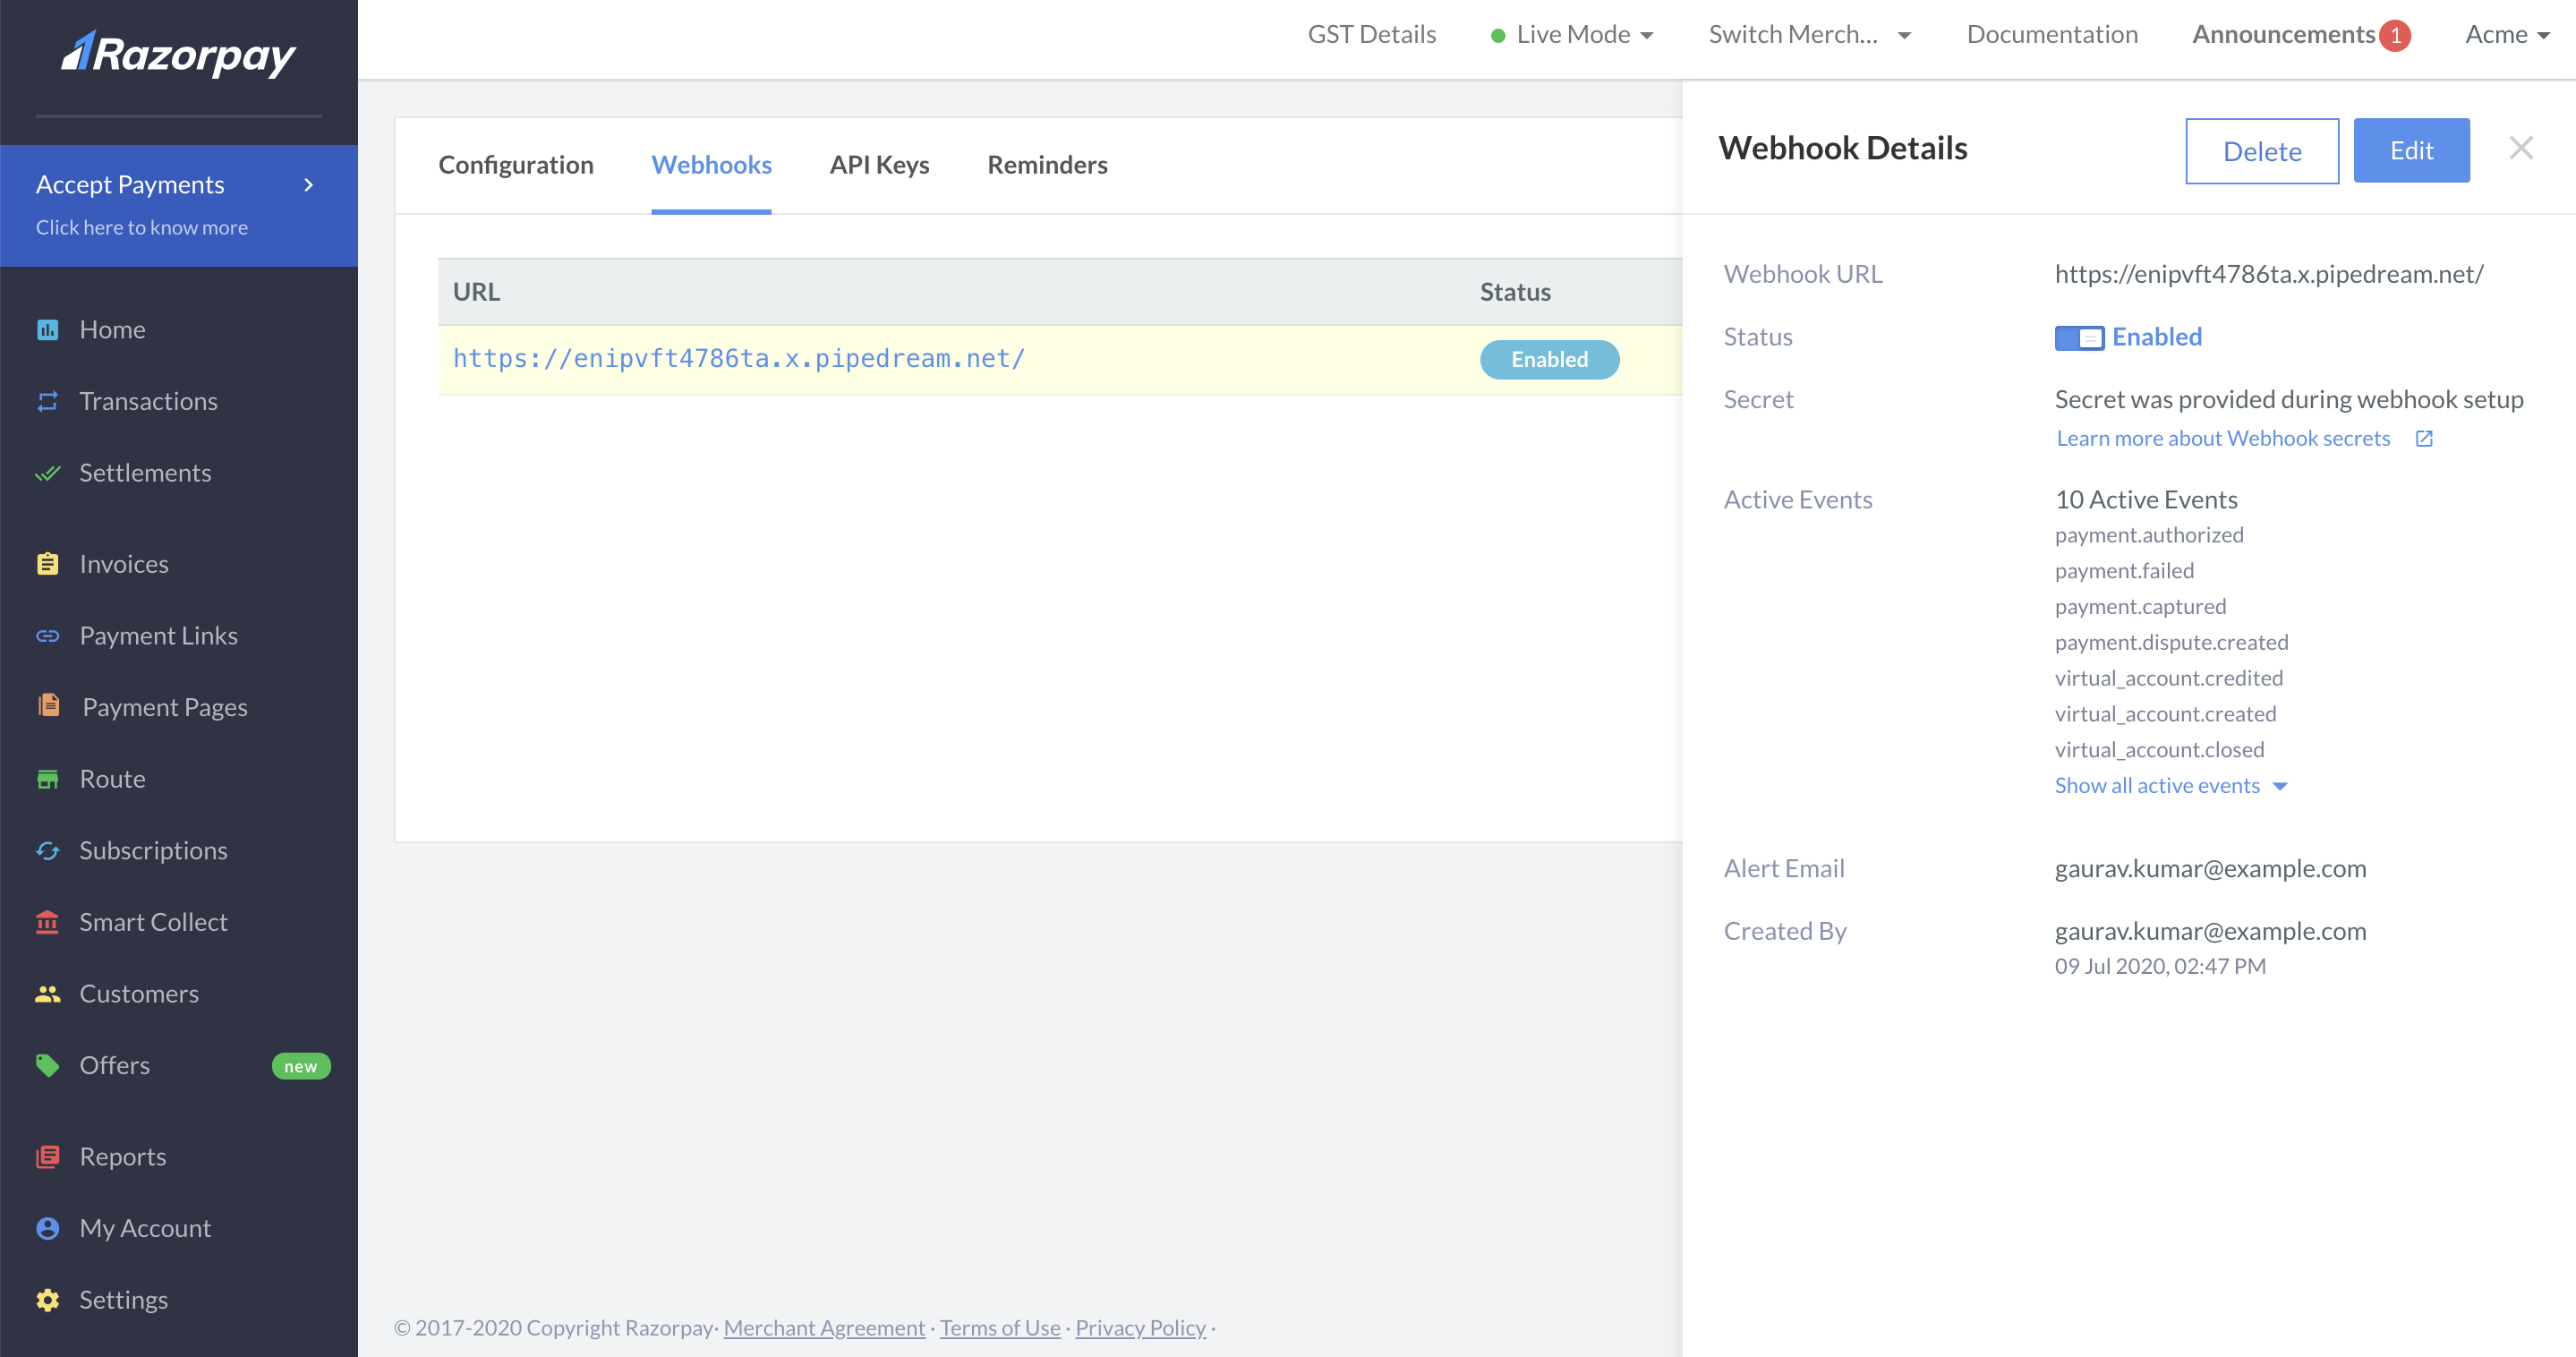The width and height of the screenshot is (2576, 1357).
Task: Click the Invoices clipboard icon
Action: click(48, 563)
